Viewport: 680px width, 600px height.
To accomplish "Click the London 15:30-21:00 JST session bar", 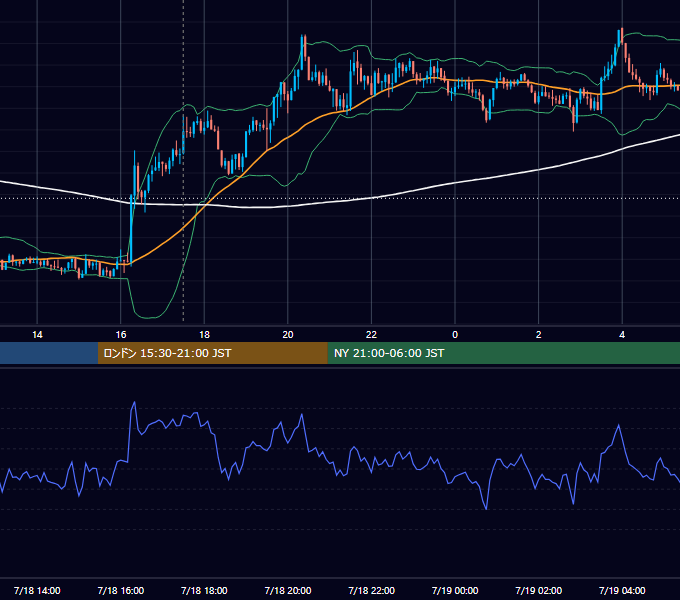I will coord(212,353).
